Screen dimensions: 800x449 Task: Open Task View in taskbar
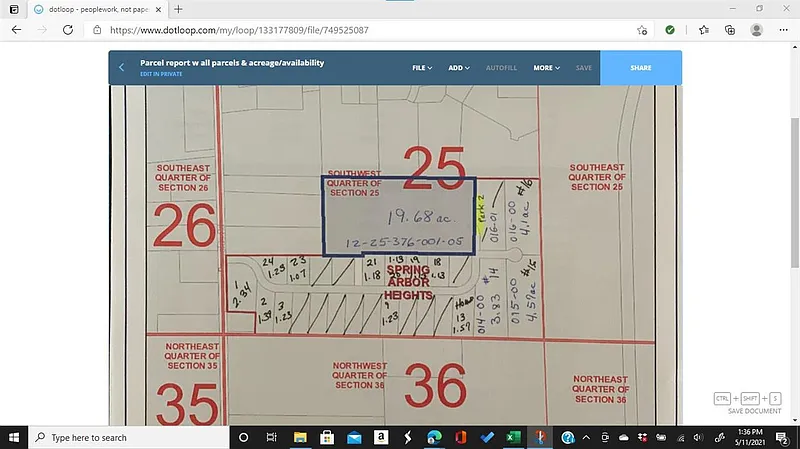pos(271,437)
